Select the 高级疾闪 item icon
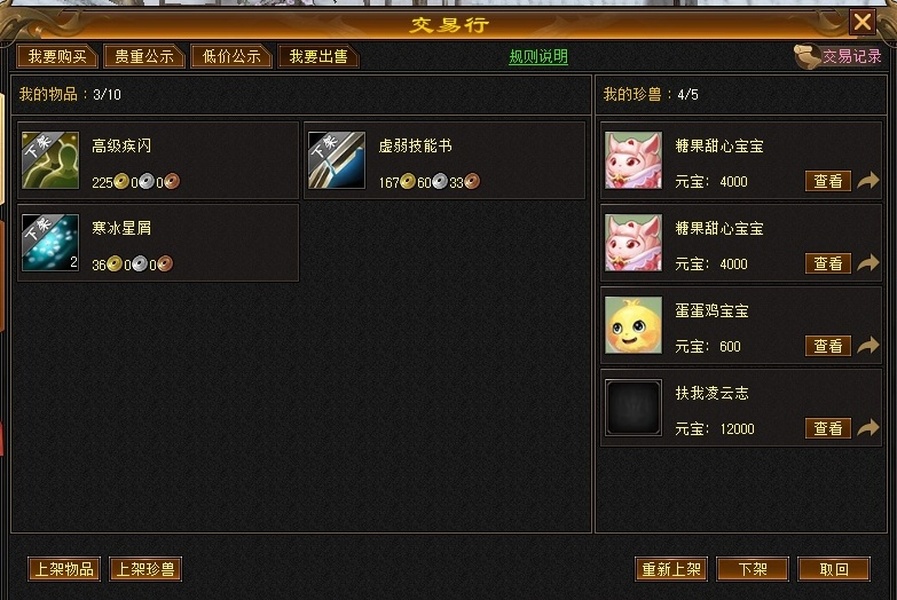897x600 pixels. (x=50, y=160)
